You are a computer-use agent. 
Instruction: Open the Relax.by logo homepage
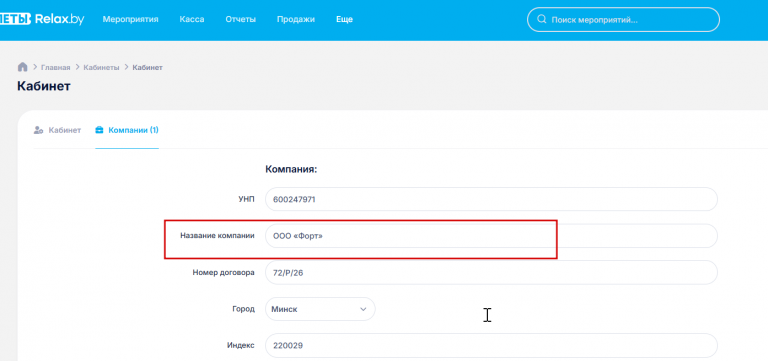[x=42, y=19]
